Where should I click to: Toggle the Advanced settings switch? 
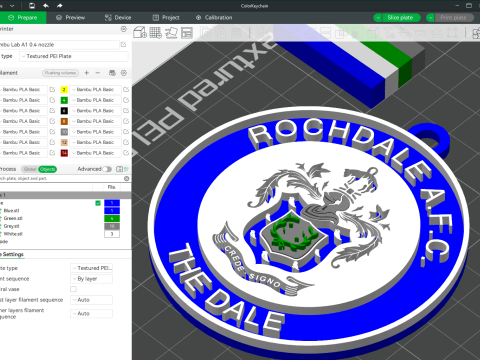[x=107, y=169]
